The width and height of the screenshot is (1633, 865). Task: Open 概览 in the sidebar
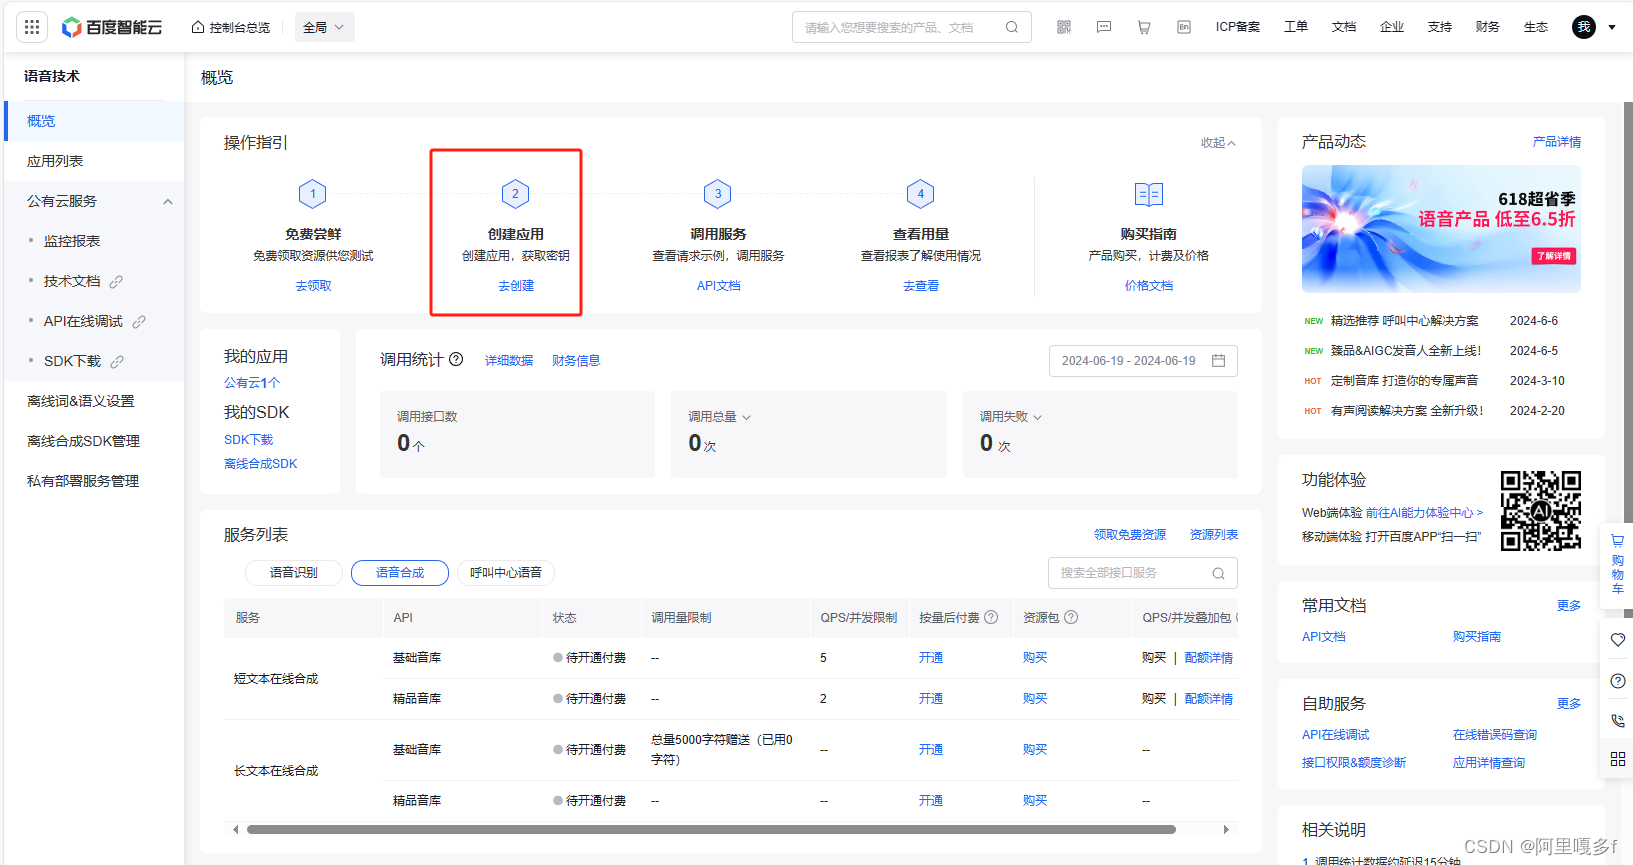[x=95, y=121]
